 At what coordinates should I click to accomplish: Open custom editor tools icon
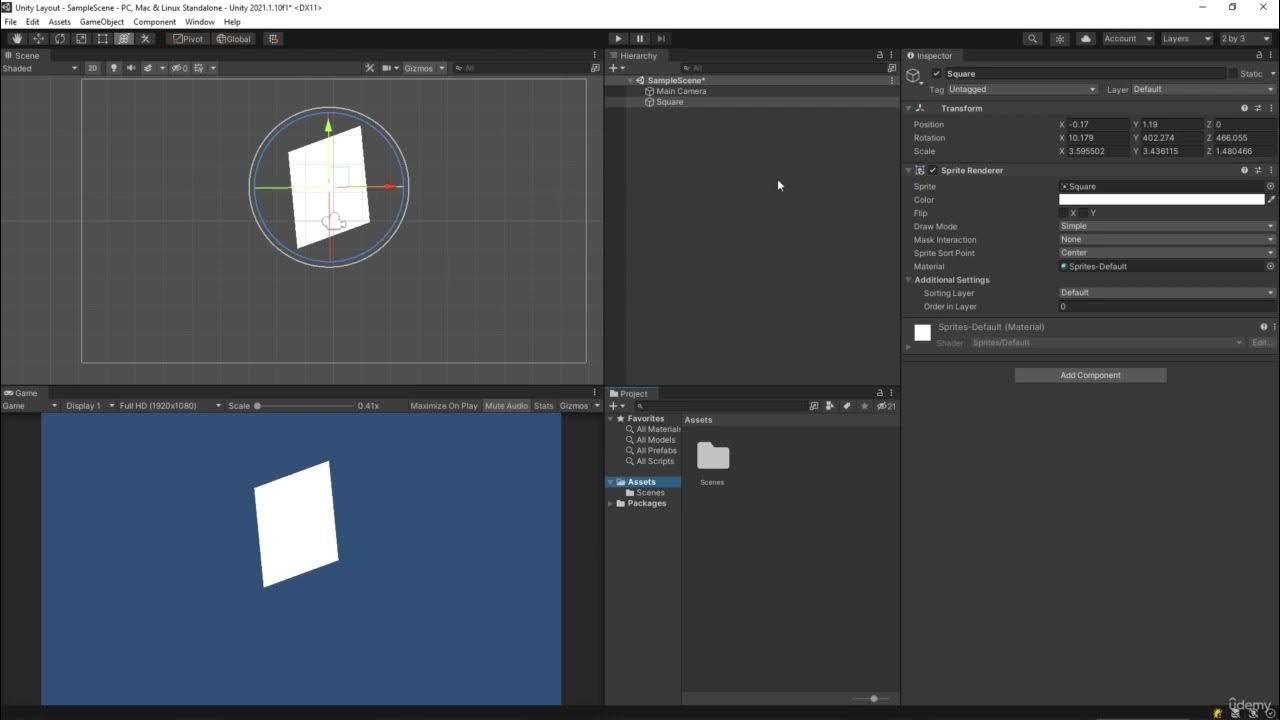click(145, 39)
